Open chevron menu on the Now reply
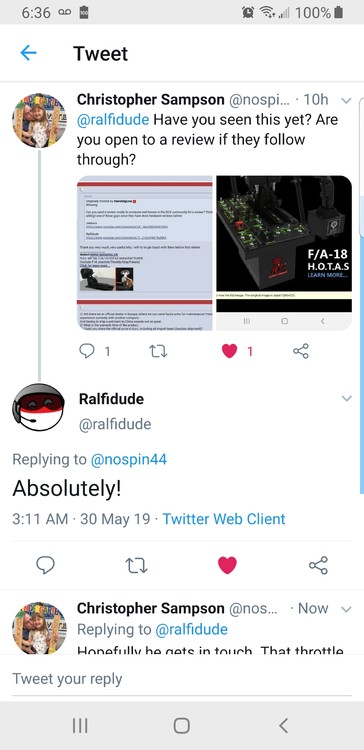 tap(346, 609)
